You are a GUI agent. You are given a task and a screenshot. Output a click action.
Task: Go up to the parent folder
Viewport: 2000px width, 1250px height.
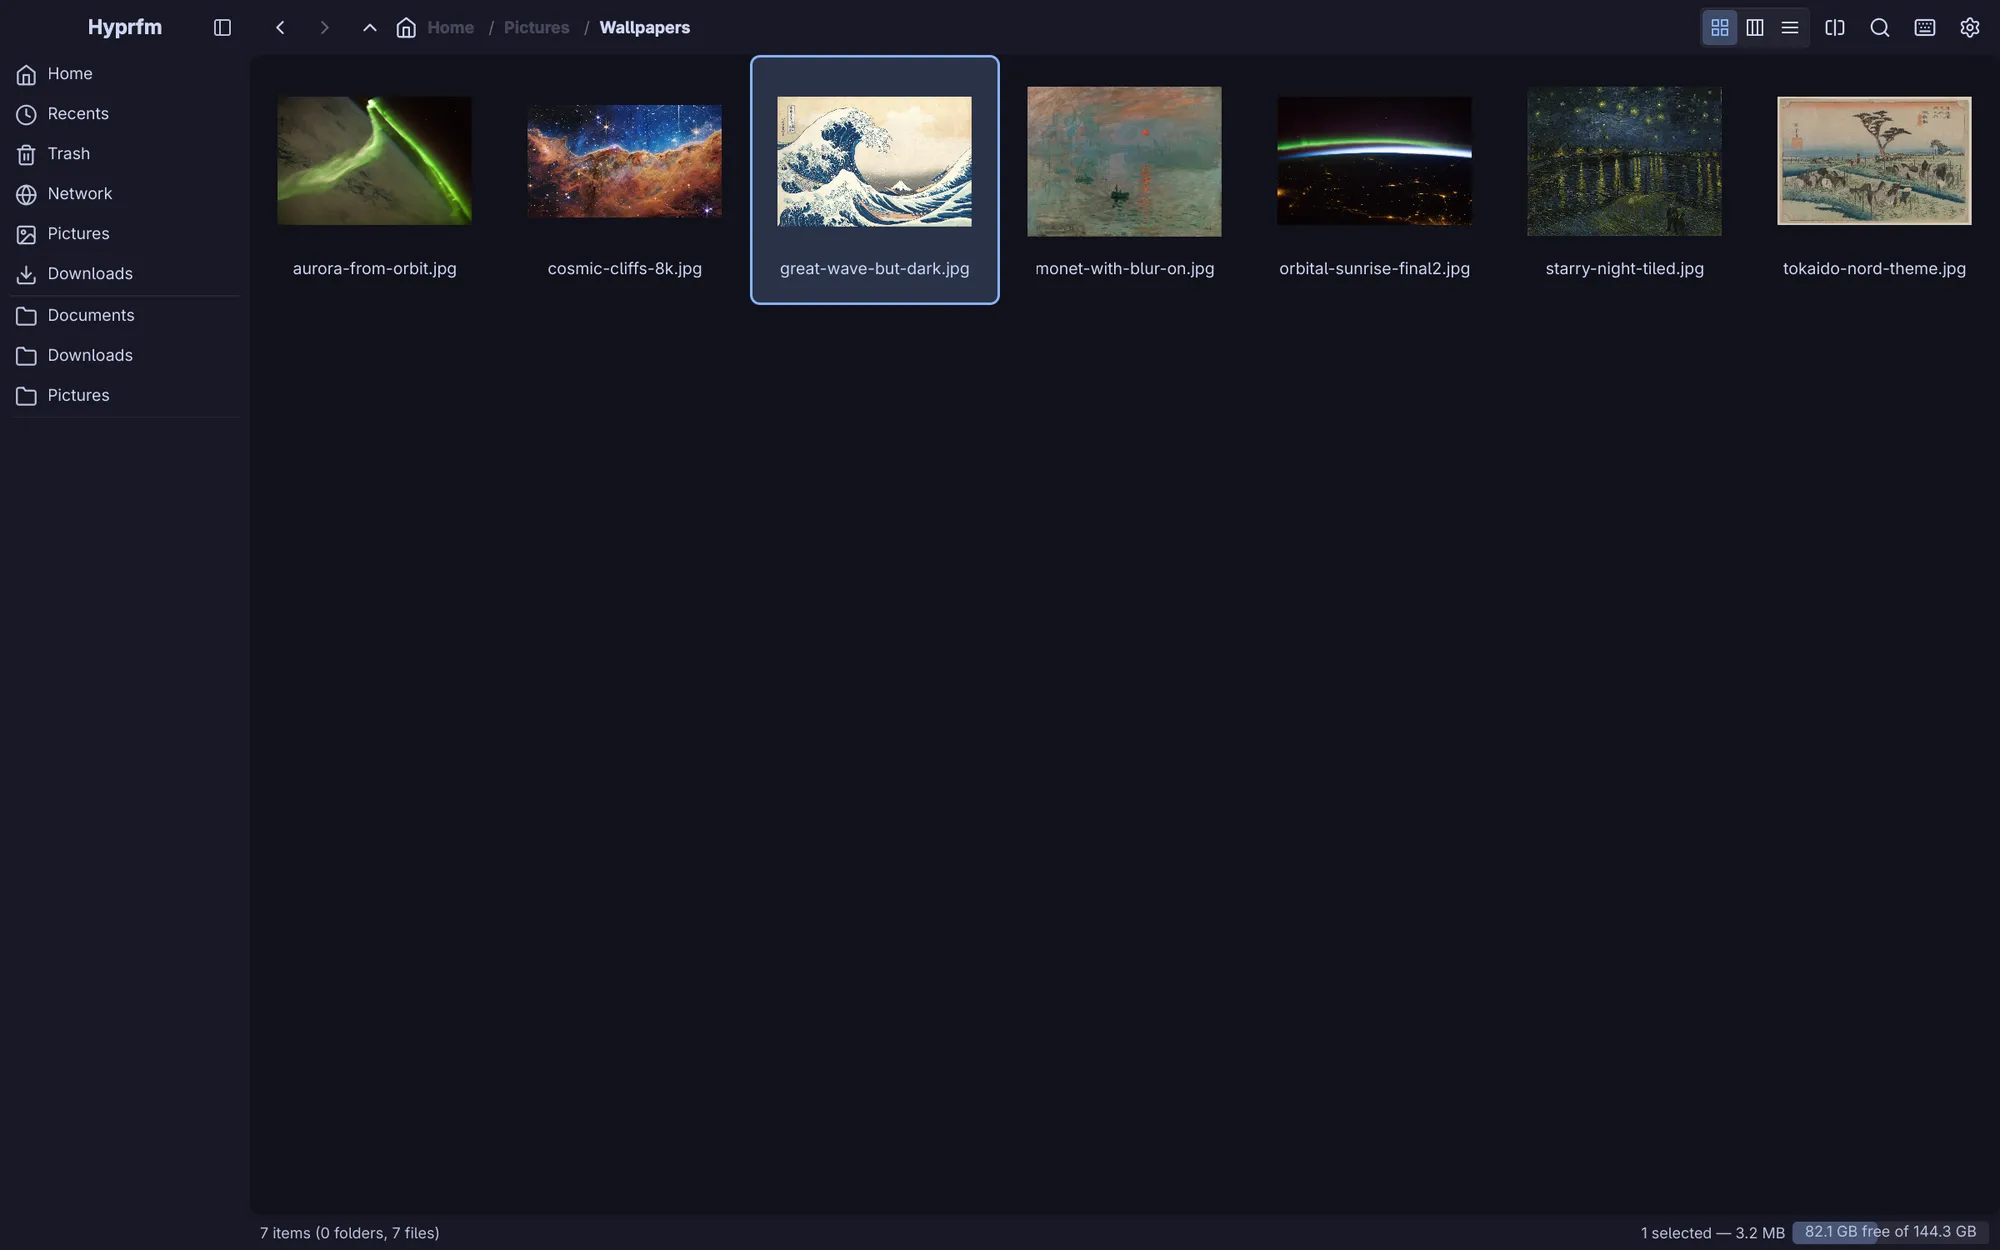pyautogui.click(x=369, y=28)
